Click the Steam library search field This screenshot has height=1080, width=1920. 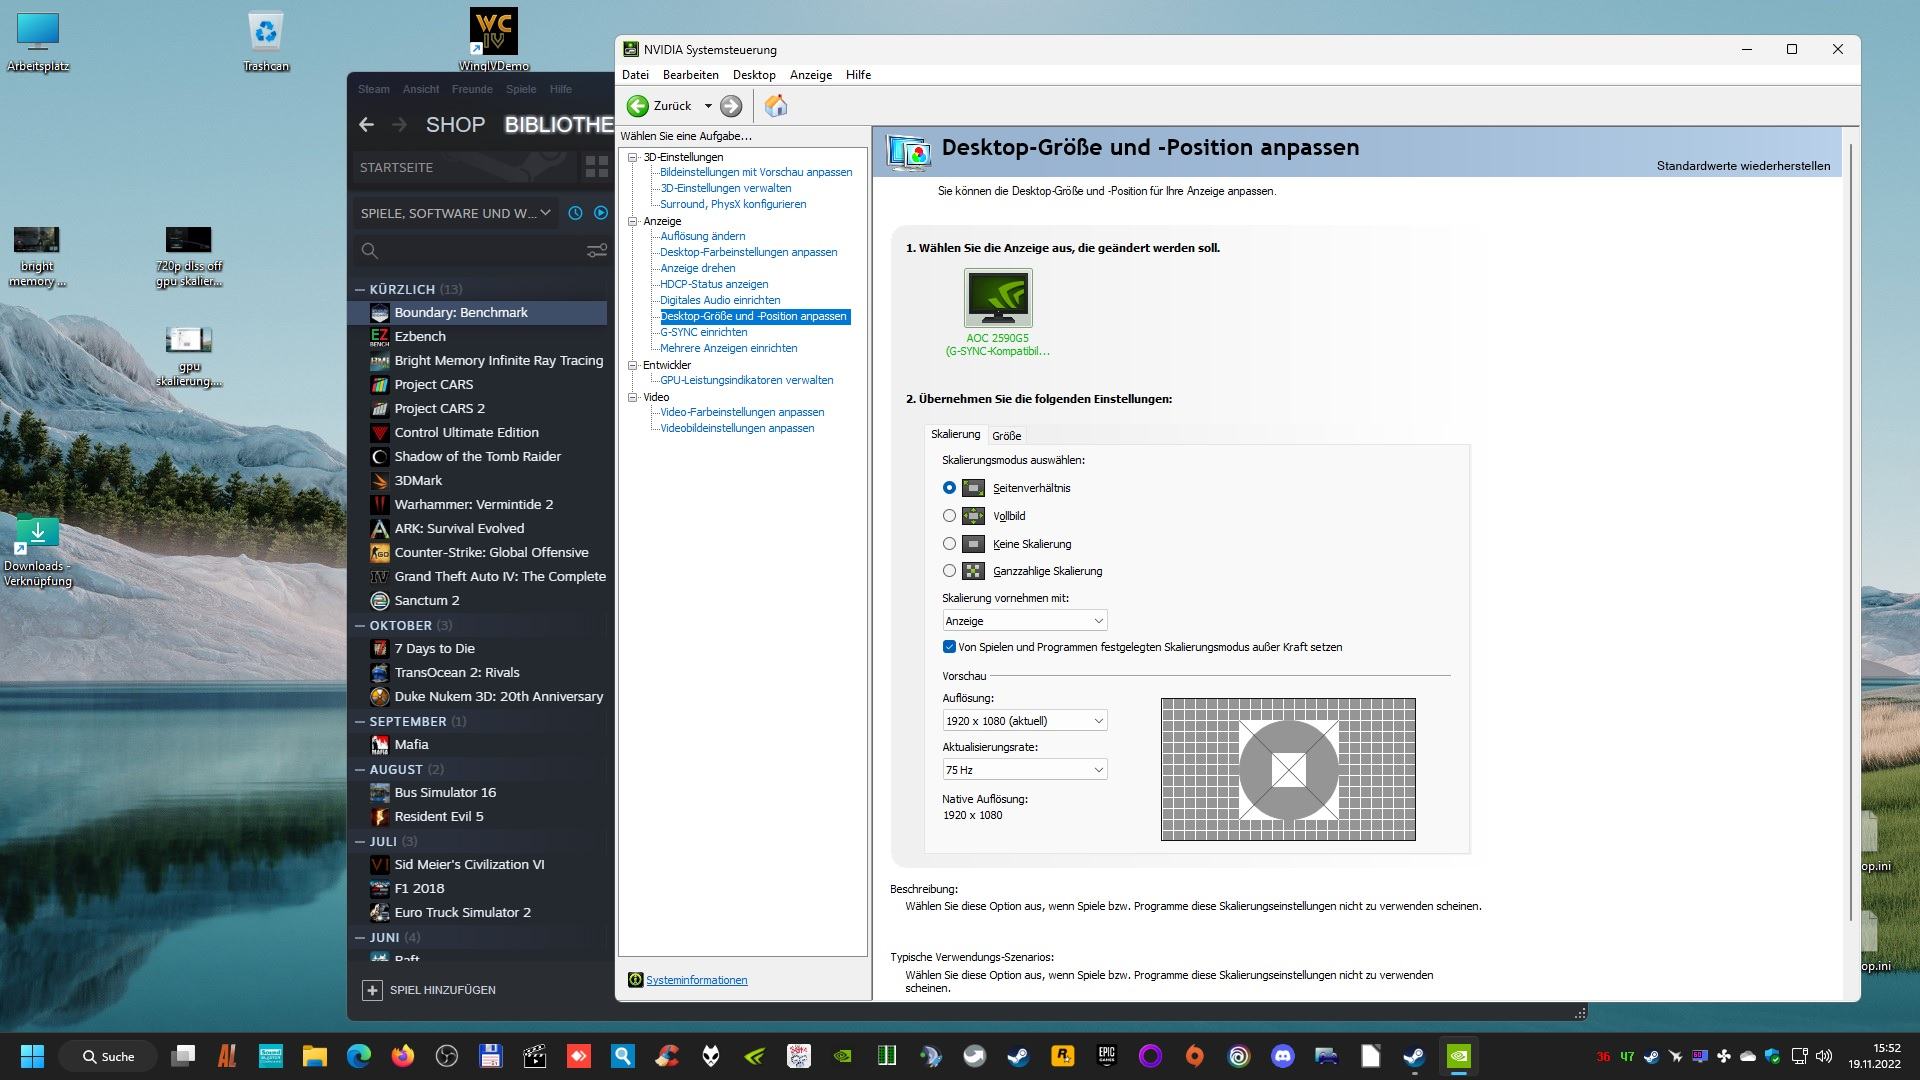click(x=470, y=251)
